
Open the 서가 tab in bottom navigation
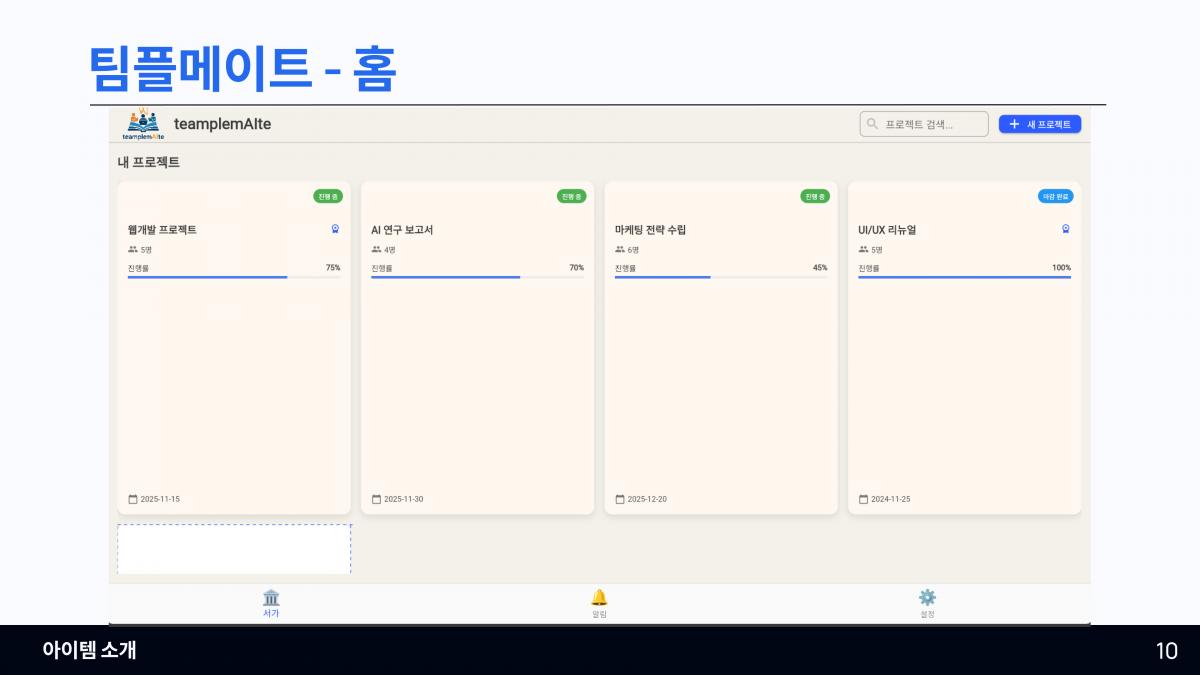271,603
